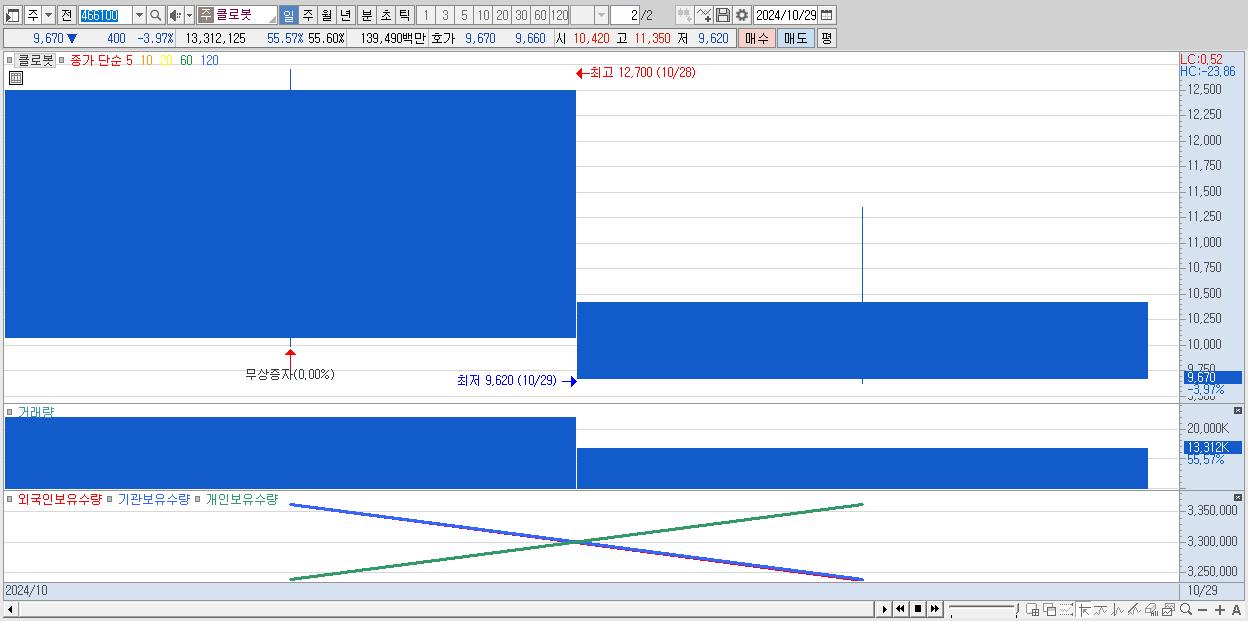Play the chart replay
The width and height of the screenshot is (1248, 621).
(x=884, y=609)
